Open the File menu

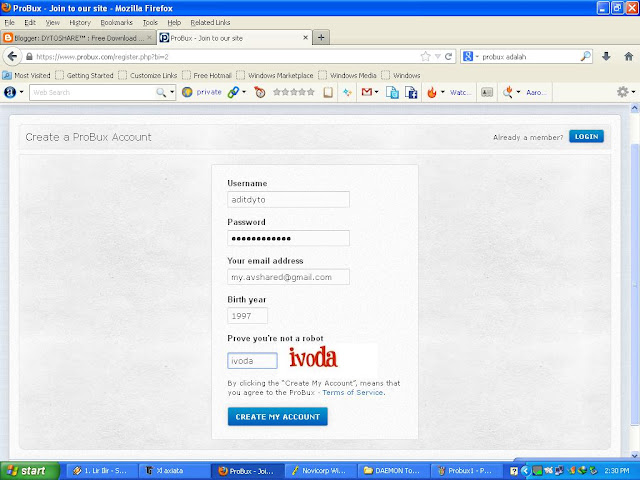(9, 22)
